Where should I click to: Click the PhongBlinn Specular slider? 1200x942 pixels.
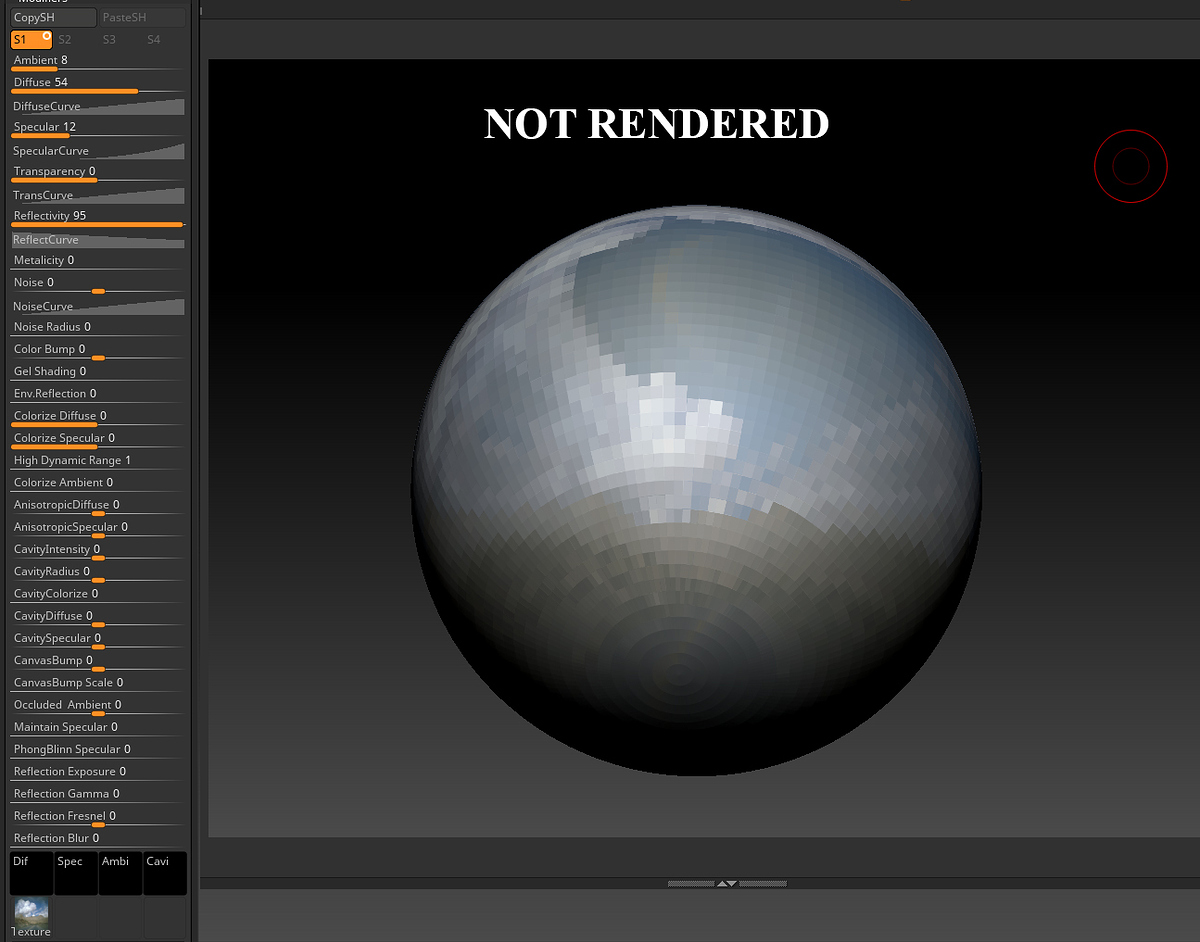click(98, 749)
